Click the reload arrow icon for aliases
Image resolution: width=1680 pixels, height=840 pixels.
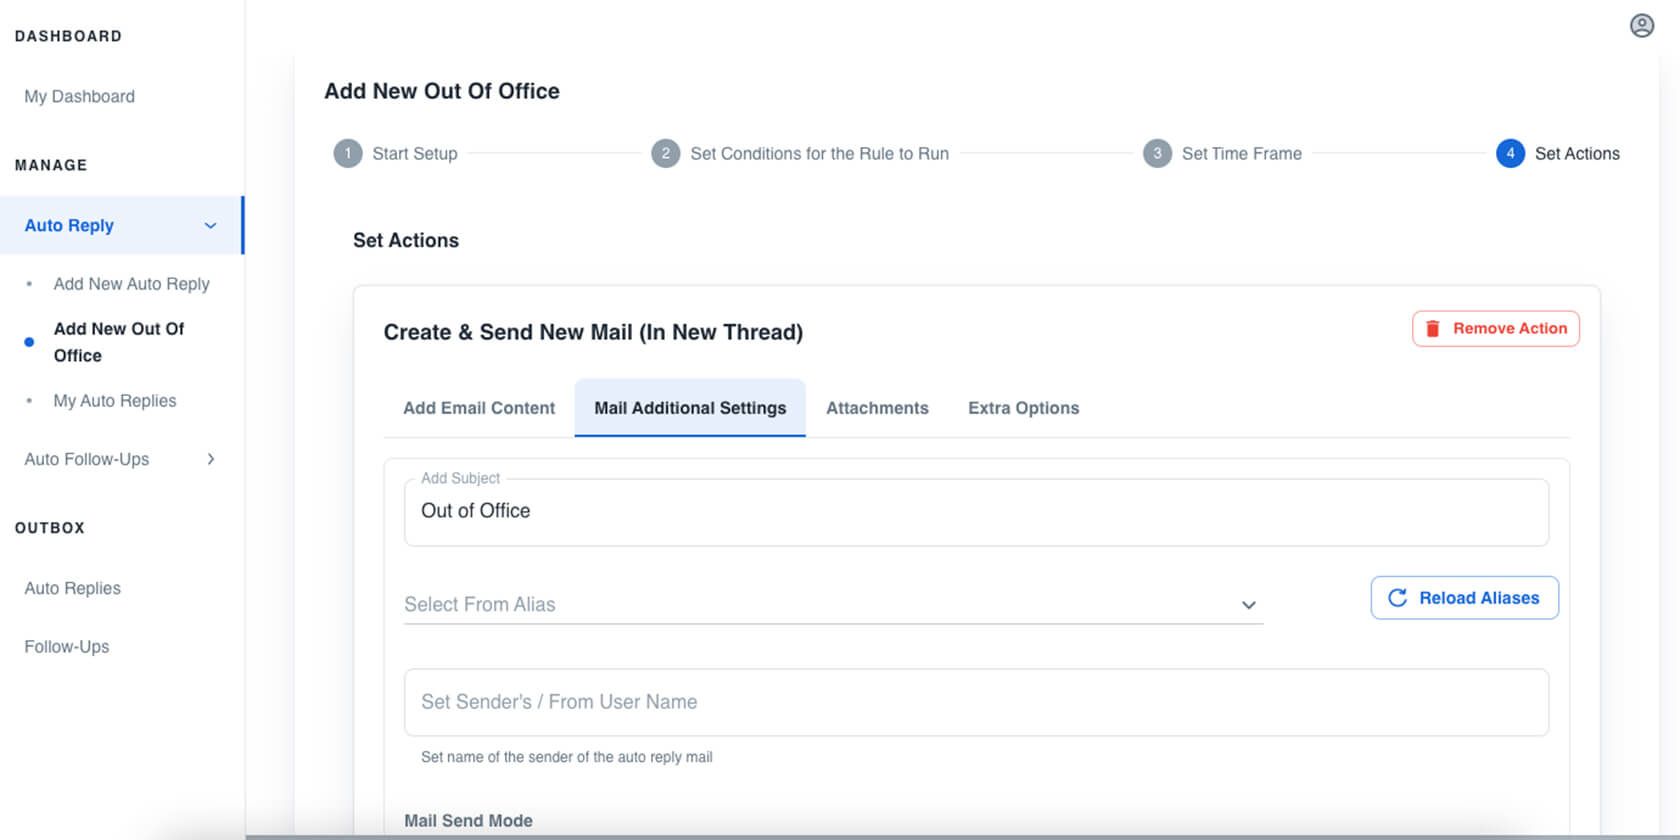click(x=1397, y=598)
